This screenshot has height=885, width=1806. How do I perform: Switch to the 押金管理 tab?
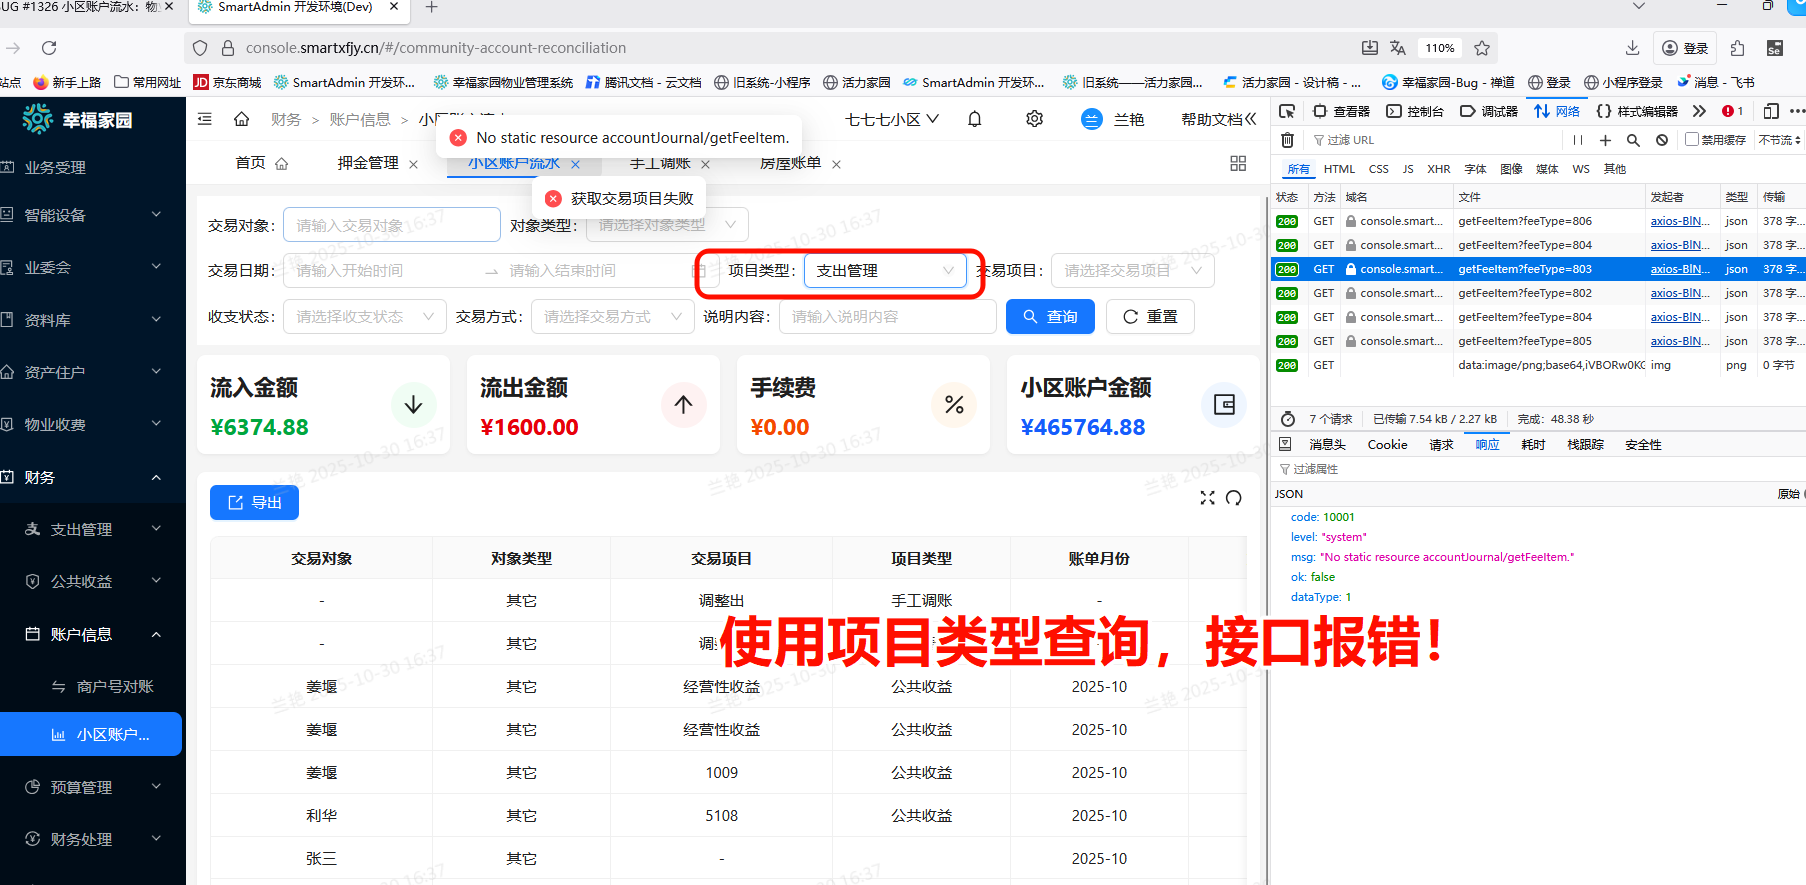click(x=368, y=163)
